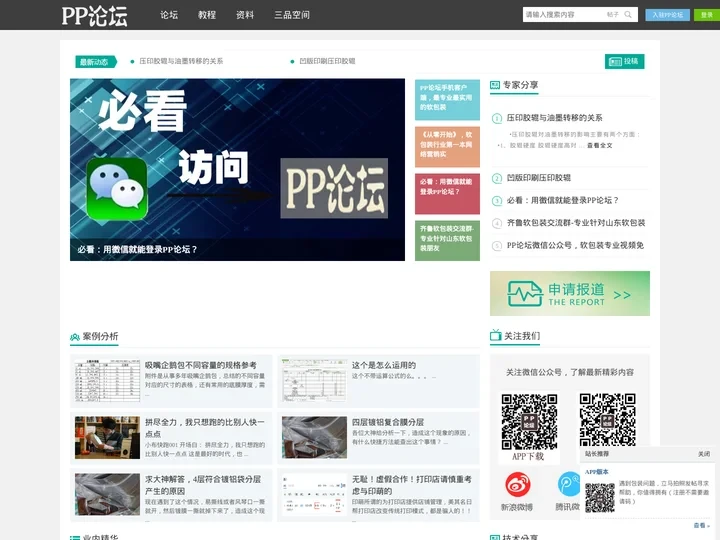
Task: Click banner caption 必看：用微信就能登录PP论坛？
Action: coord(137,249)
